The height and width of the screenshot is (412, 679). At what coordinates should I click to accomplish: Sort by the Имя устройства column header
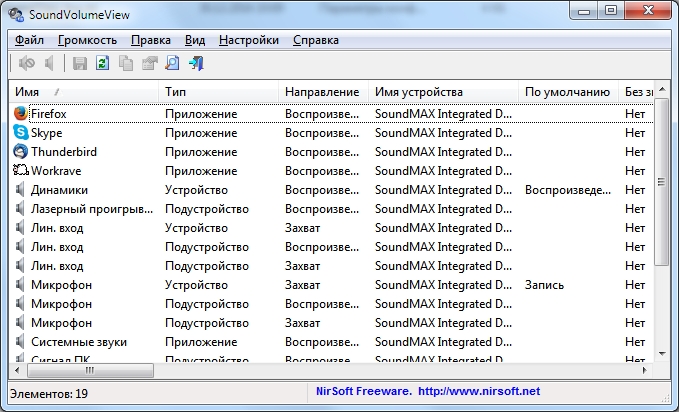pos(443,92)
